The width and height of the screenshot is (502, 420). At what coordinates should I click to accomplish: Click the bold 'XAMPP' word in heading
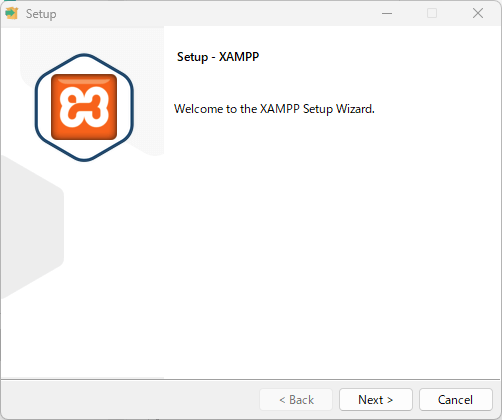pos(239,57)
